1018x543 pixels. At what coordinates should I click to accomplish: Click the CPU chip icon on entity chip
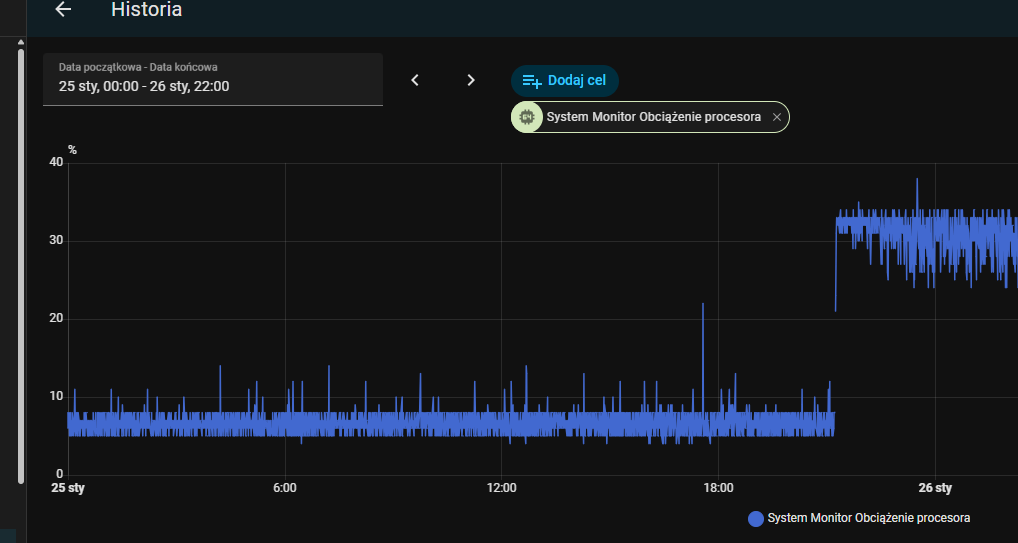[527, 117]
